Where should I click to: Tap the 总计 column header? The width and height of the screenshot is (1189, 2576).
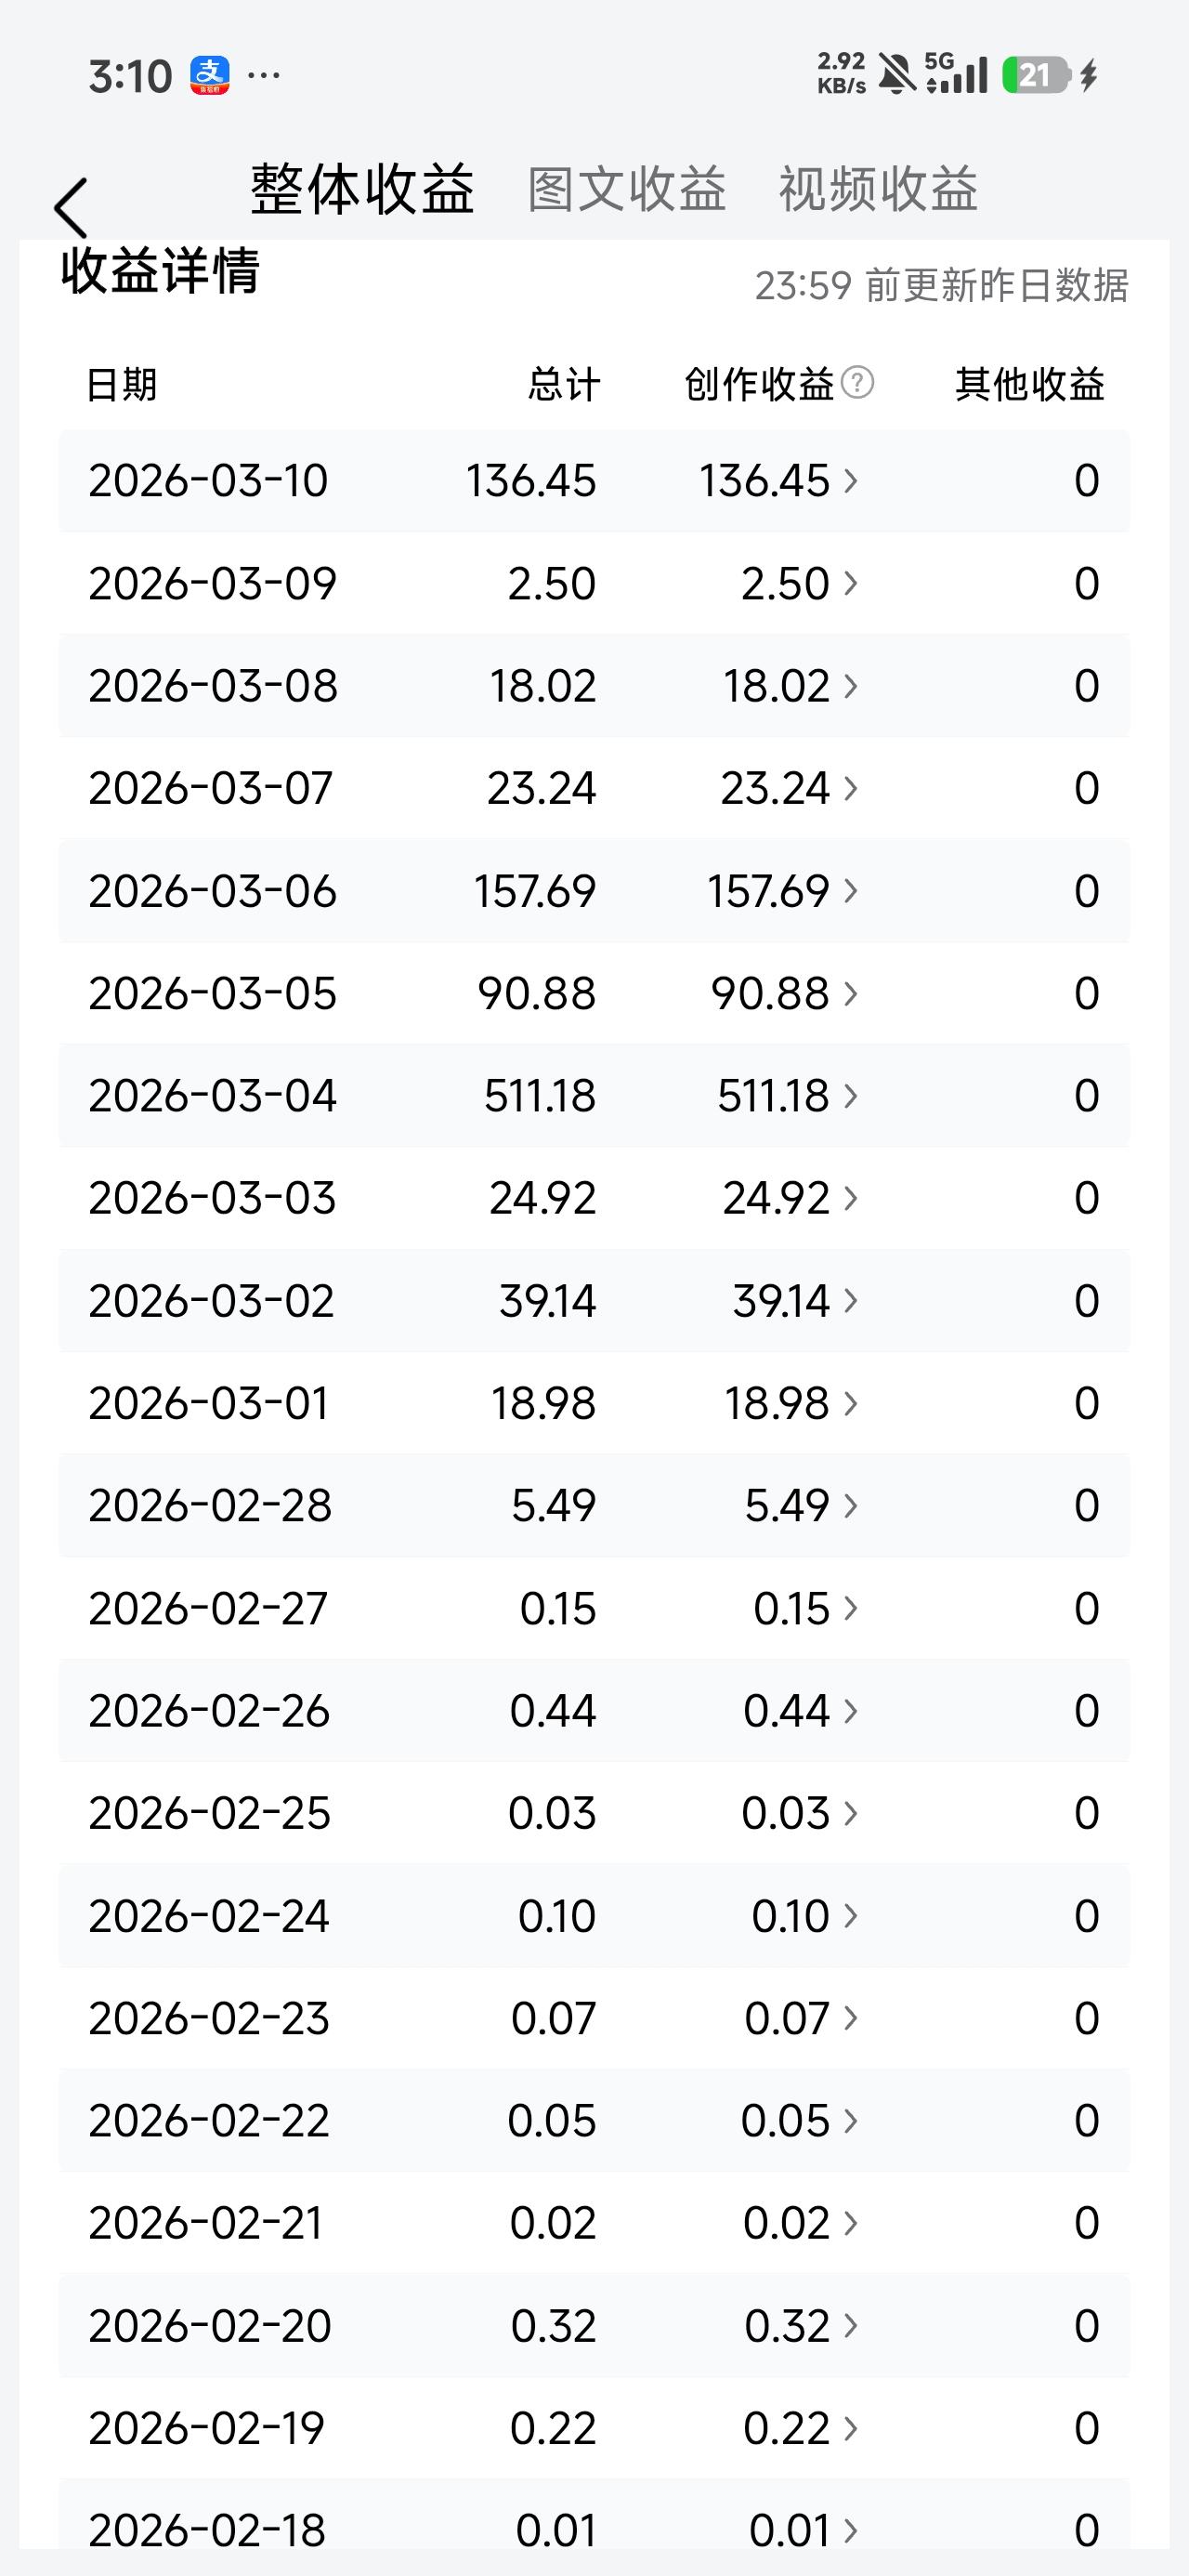point(564,384)
